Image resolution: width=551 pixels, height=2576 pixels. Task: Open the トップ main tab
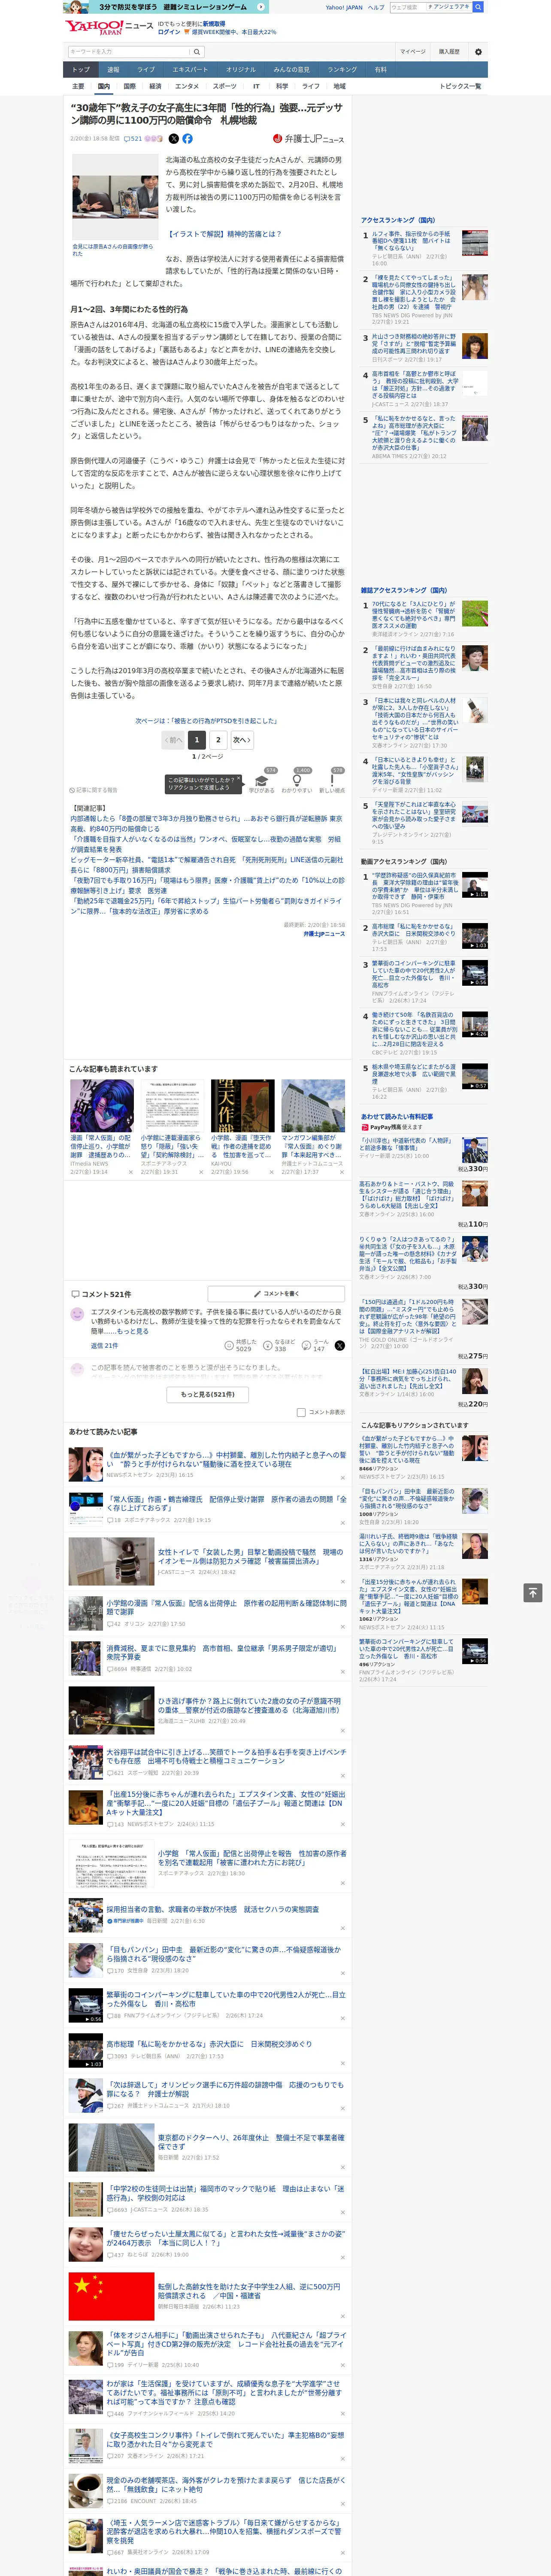coord(81,70)
